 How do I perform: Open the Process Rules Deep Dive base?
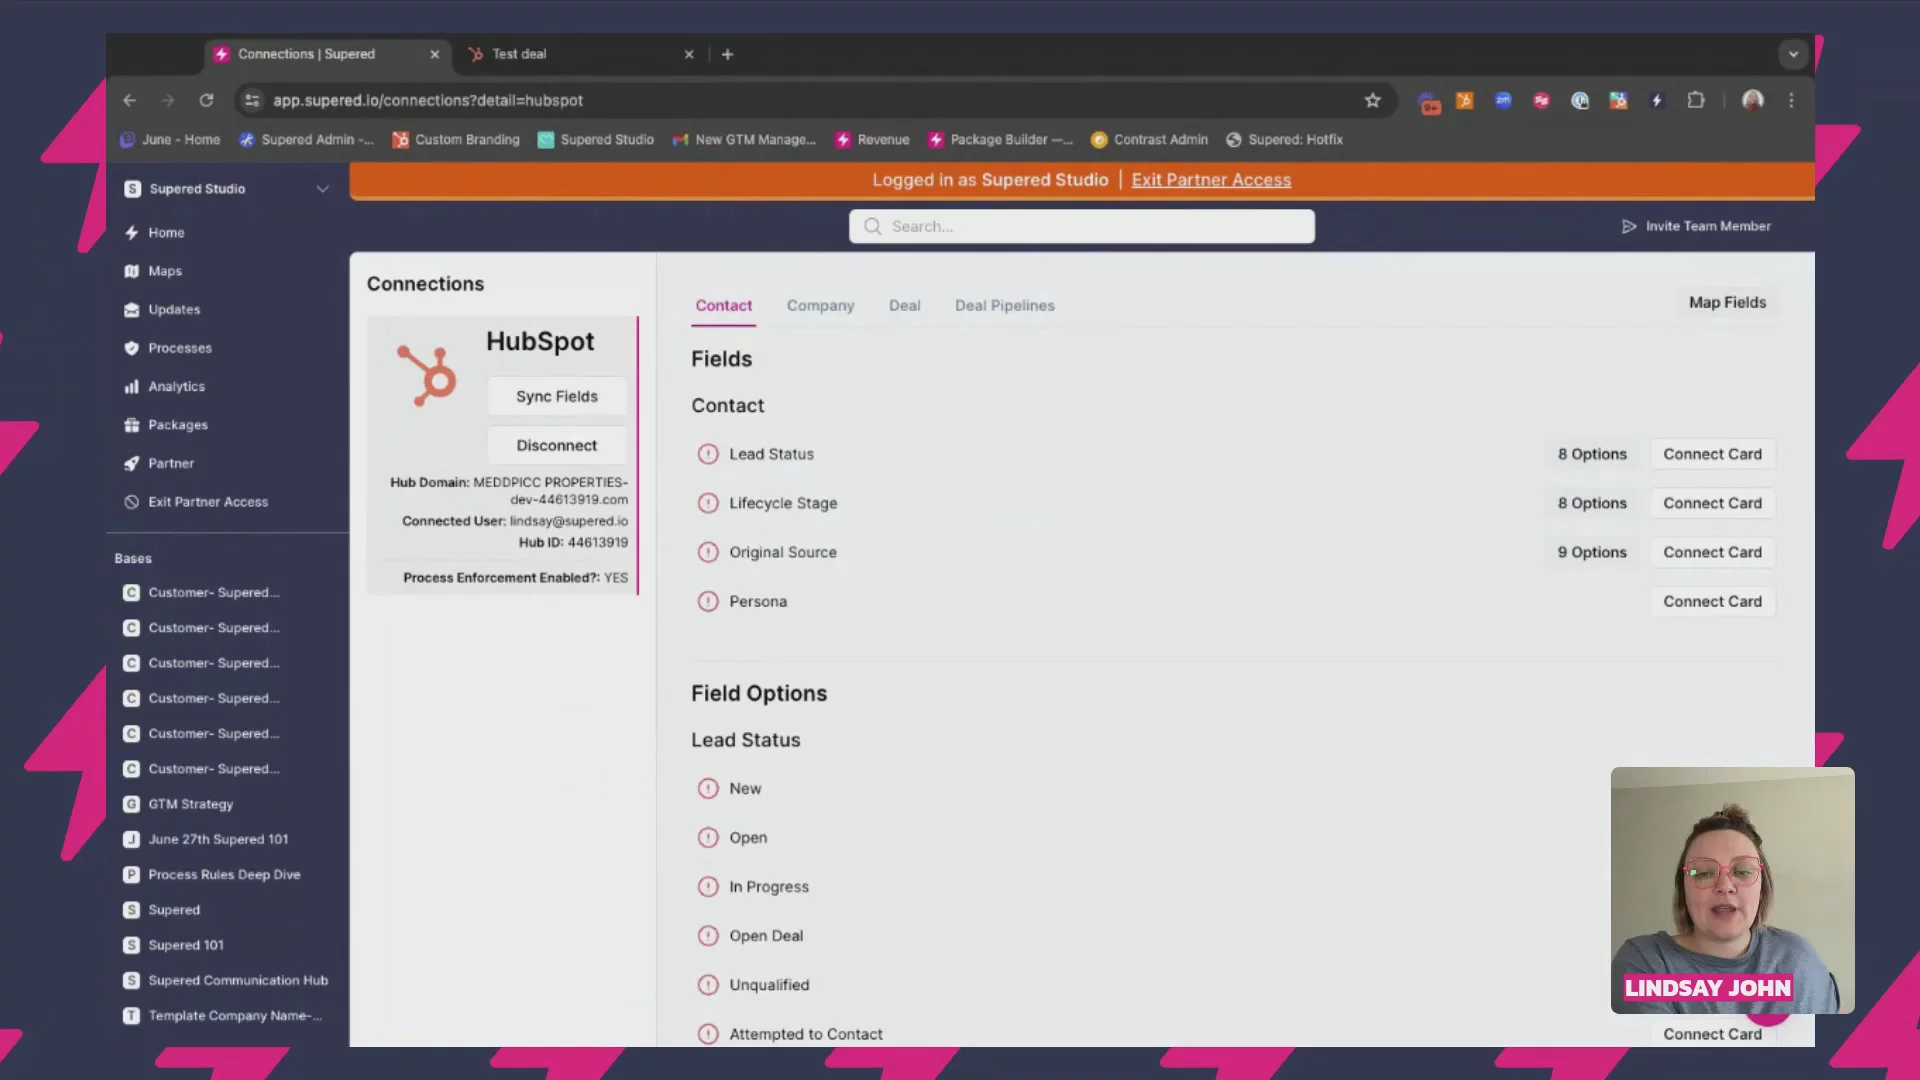[212, 875]
